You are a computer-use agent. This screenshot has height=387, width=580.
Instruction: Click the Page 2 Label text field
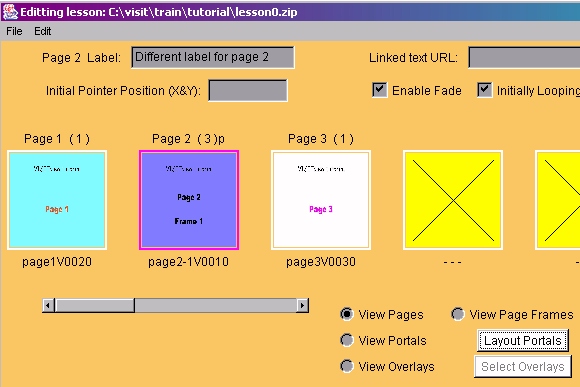pyautogui.click(x=213, y=57)
